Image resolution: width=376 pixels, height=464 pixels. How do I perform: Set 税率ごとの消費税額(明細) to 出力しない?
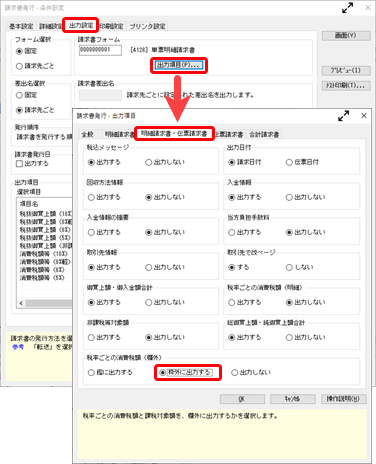pos(306,303)
